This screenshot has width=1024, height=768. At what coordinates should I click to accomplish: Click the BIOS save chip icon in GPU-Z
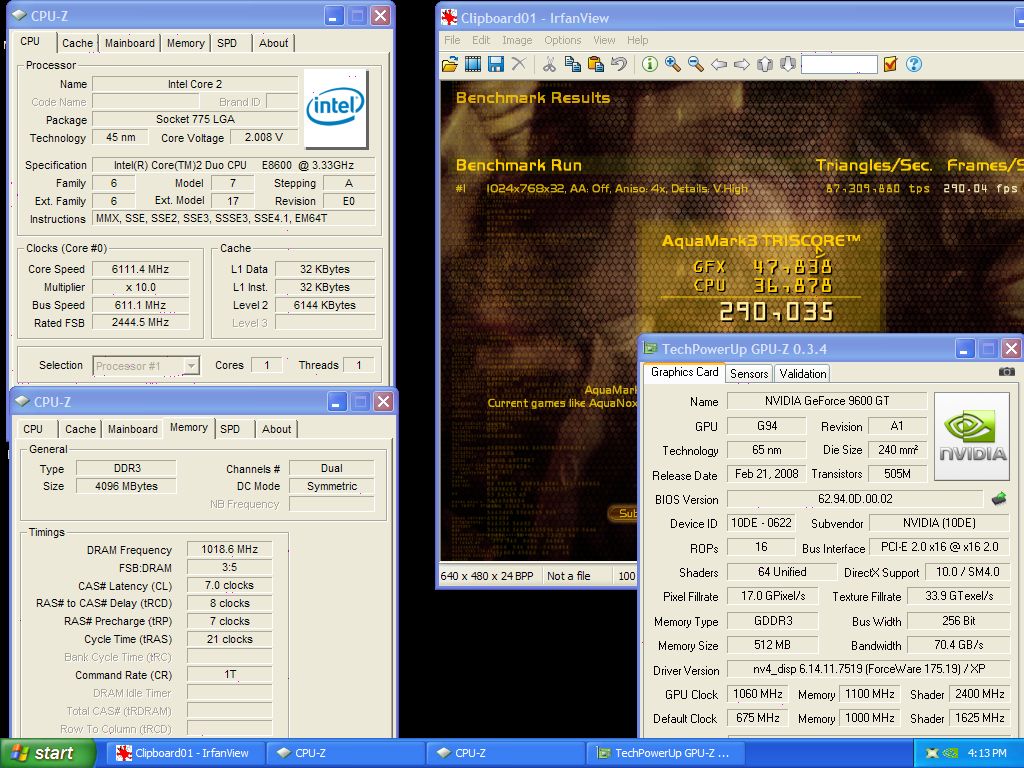coord(999,499)
